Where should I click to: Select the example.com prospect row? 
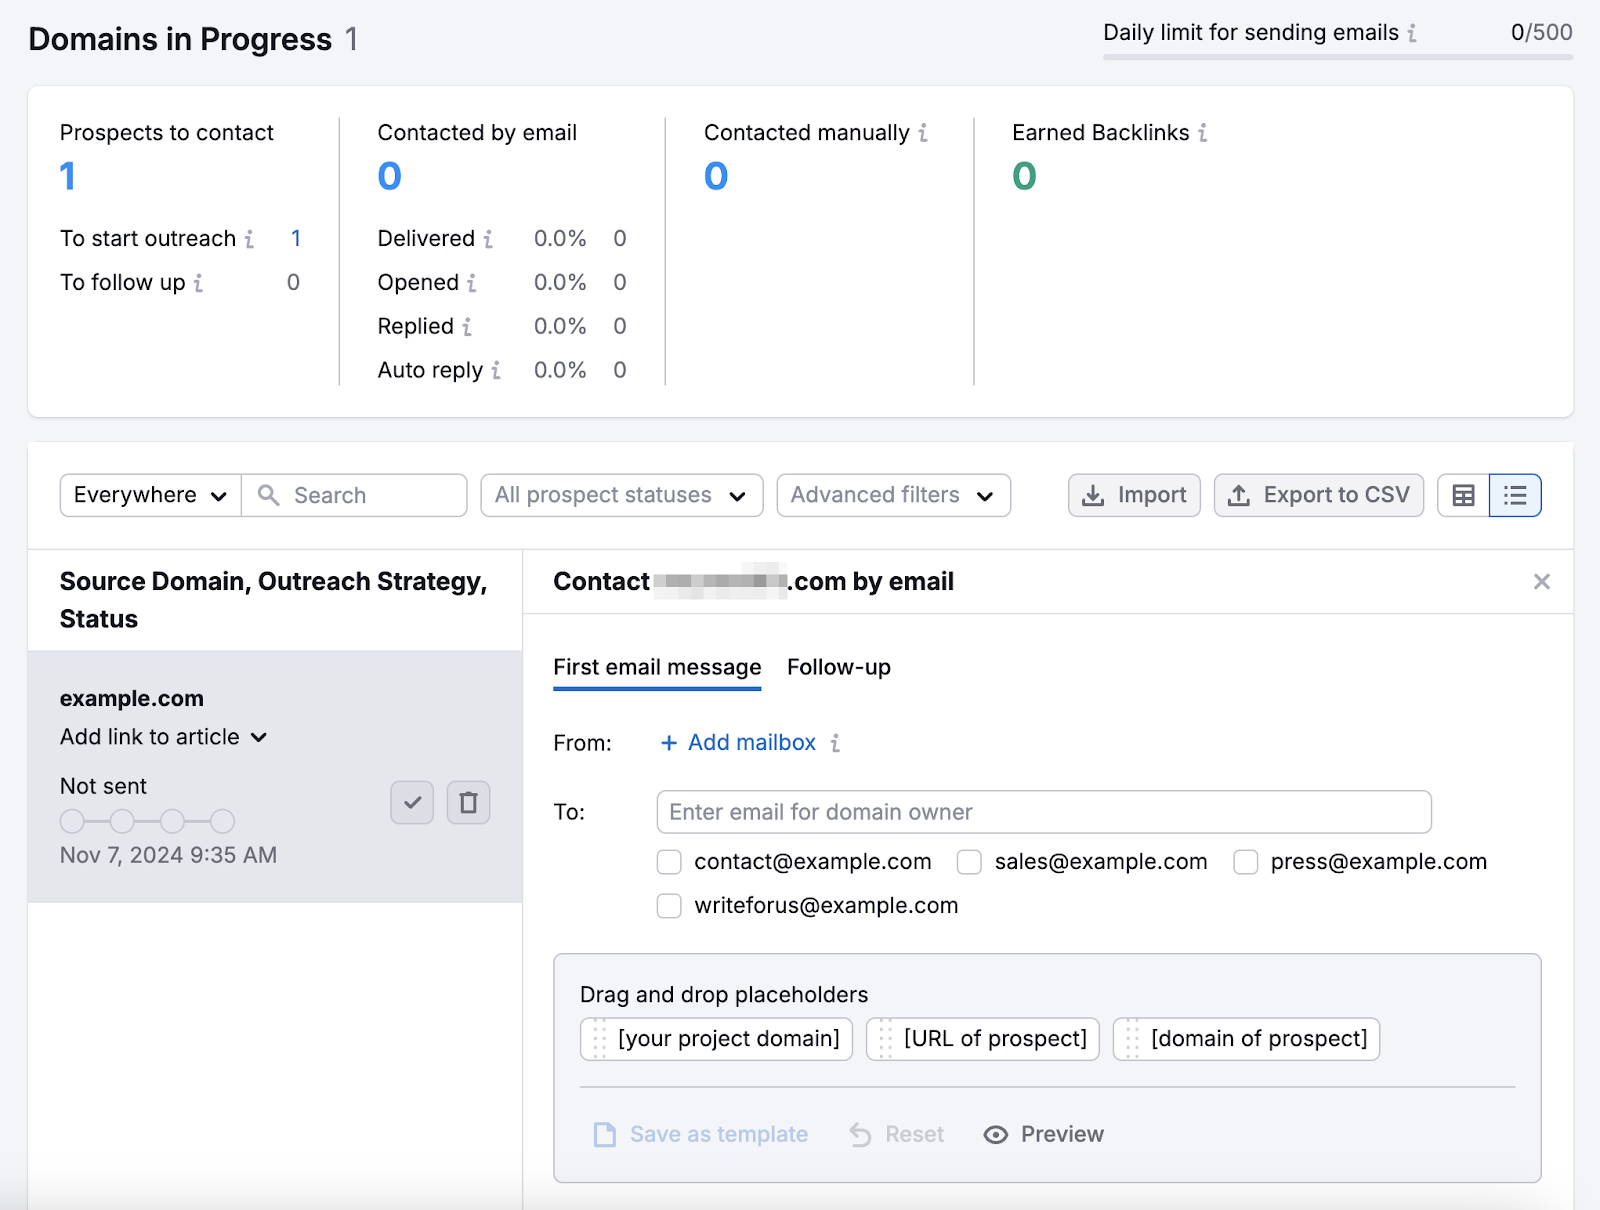(x=275, y=777)
